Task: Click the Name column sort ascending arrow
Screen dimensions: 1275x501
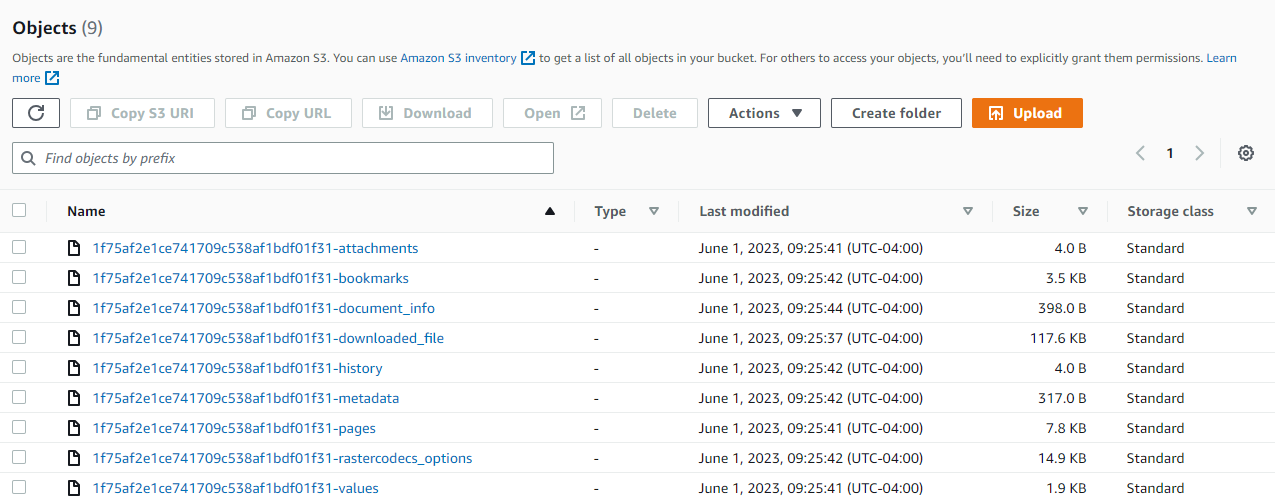Action: tap(549, 211)
